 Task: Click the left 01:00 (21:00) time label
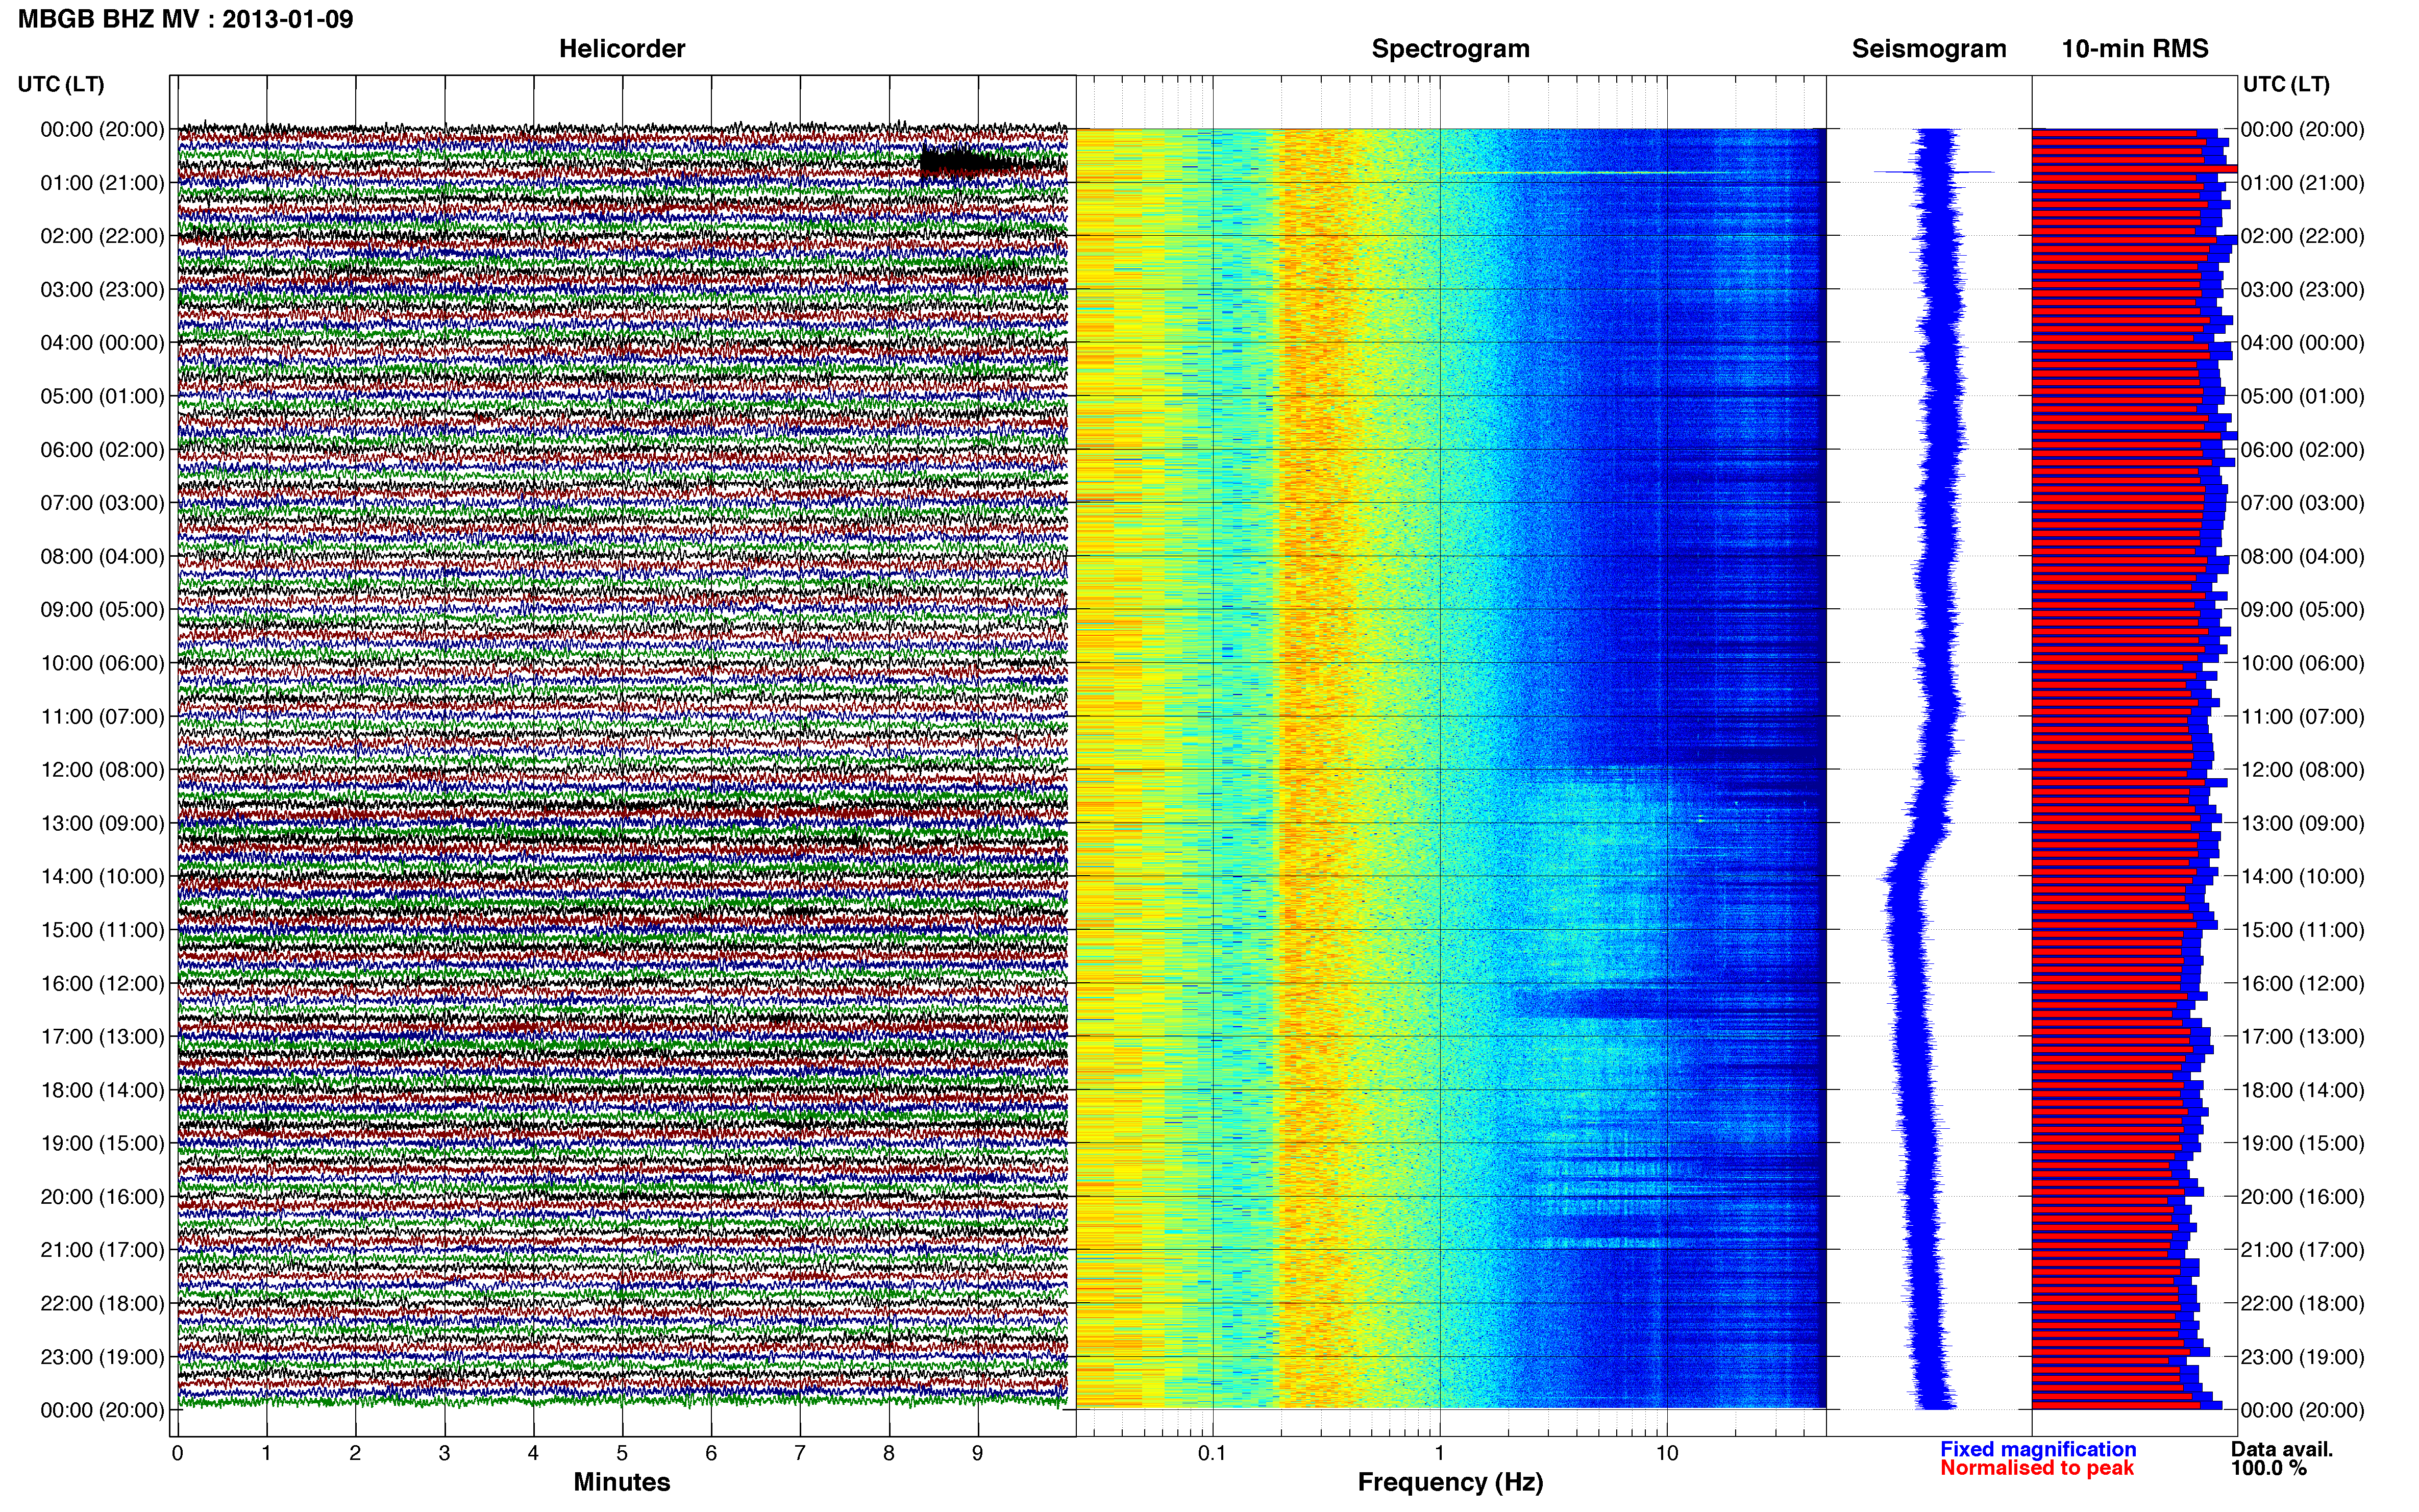[x=102, y=183]
